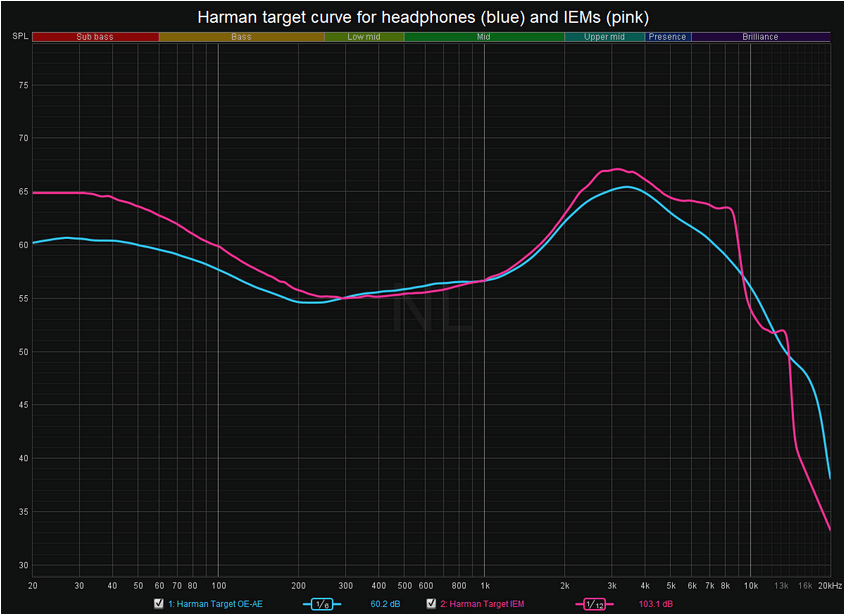Click the Upper mid frequency band
844x614 pixels.
(x=604, y=37)
